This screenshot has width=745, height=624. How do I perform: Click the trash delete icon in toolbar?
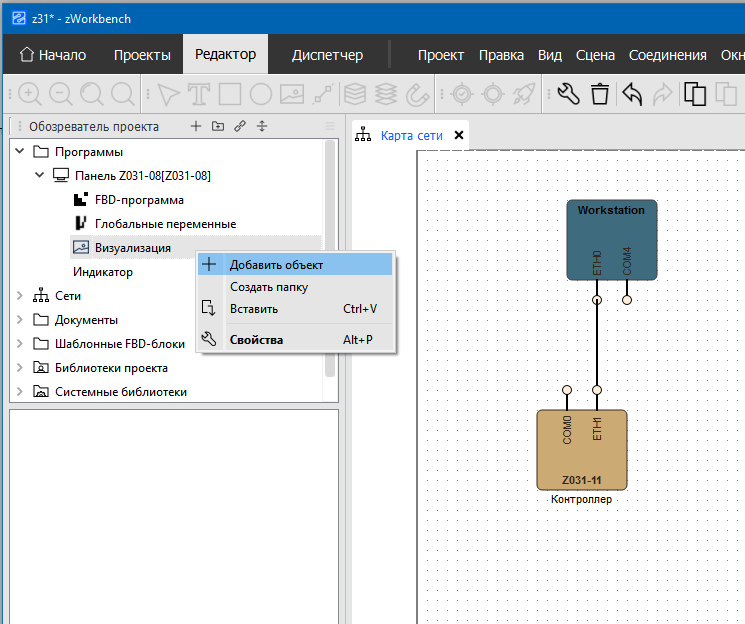click(600, 94)
